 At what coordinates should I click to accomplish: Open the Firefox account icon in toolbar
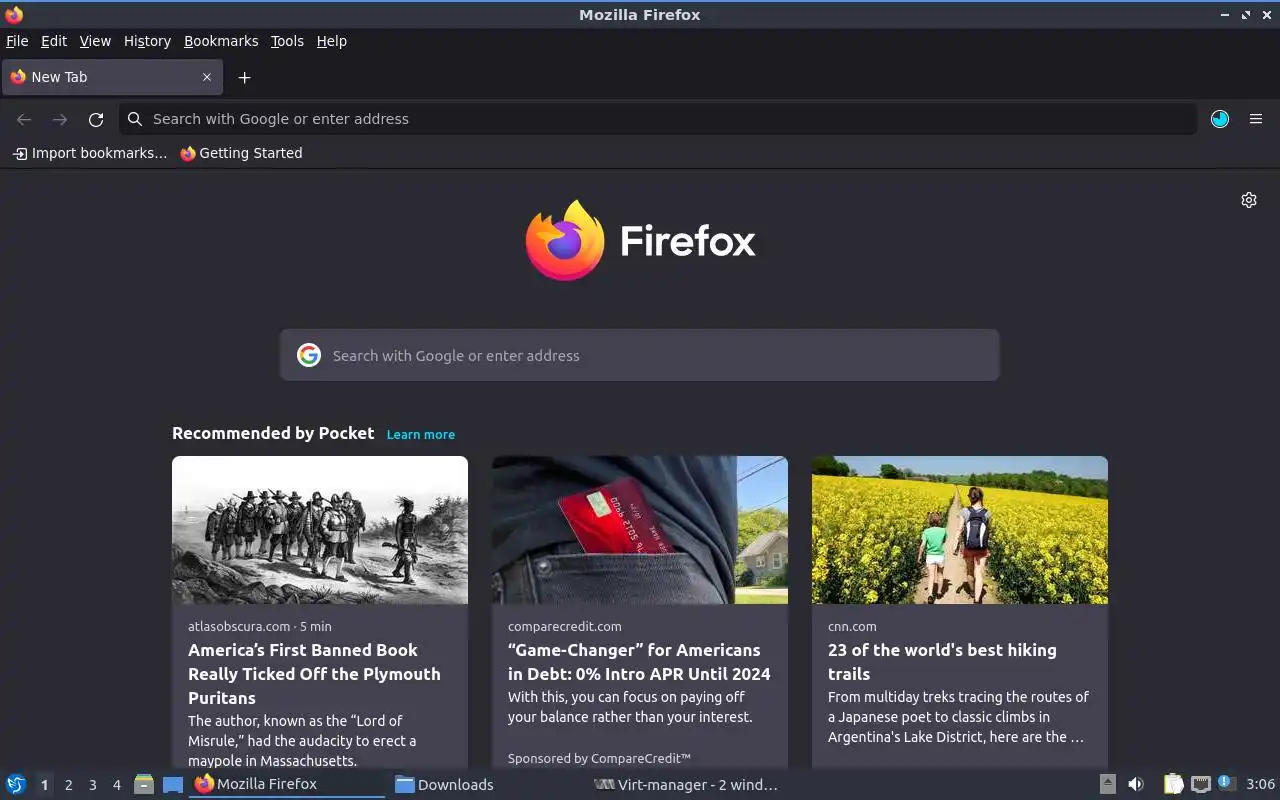[1220, 119]
